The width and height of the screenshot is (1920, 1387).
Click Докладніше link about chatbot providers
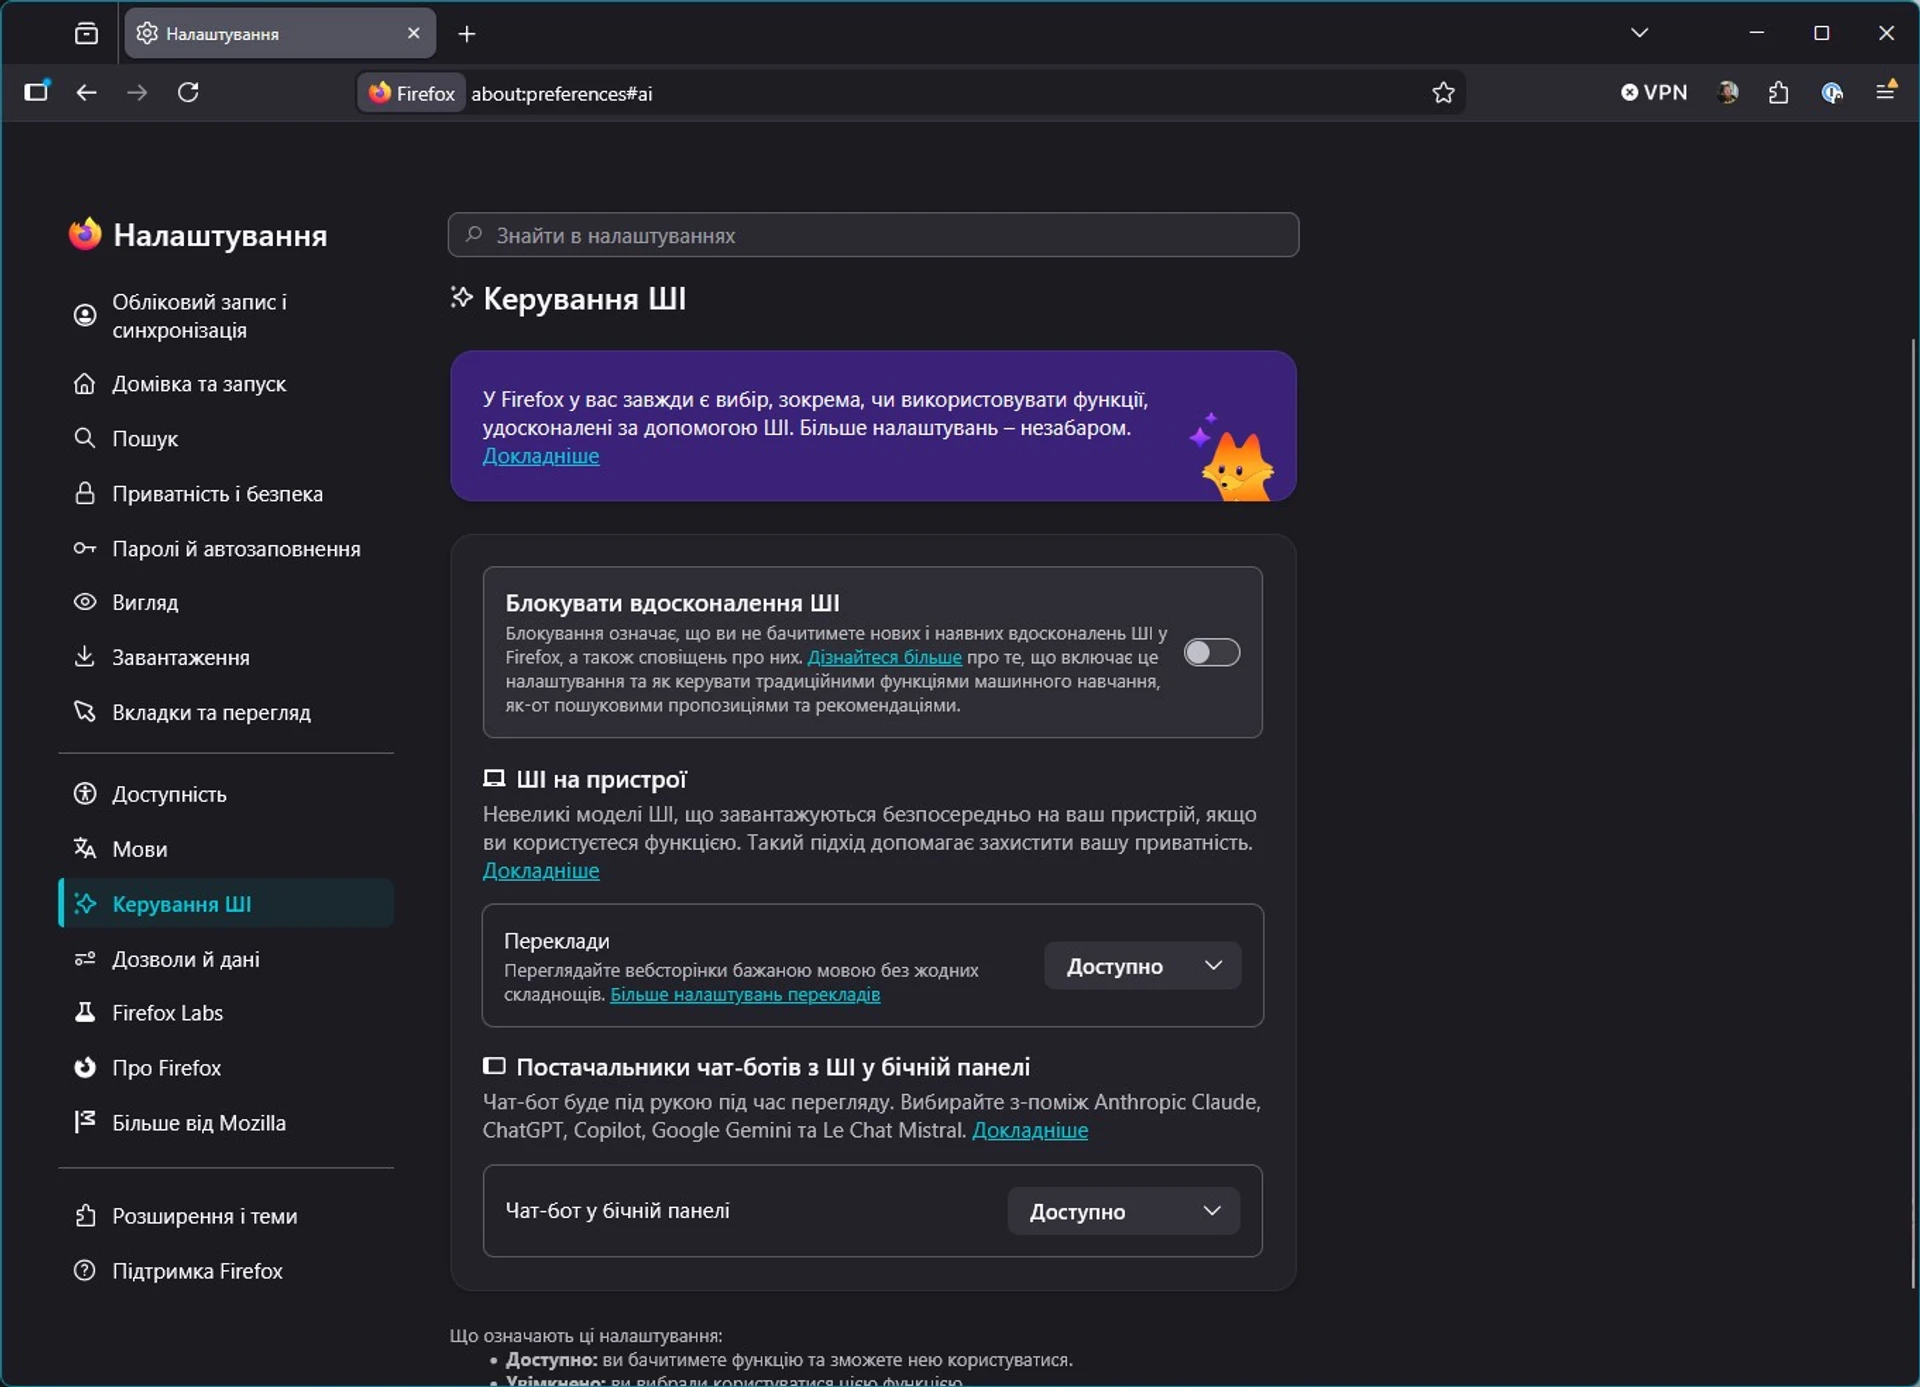coord(1030,1131)
